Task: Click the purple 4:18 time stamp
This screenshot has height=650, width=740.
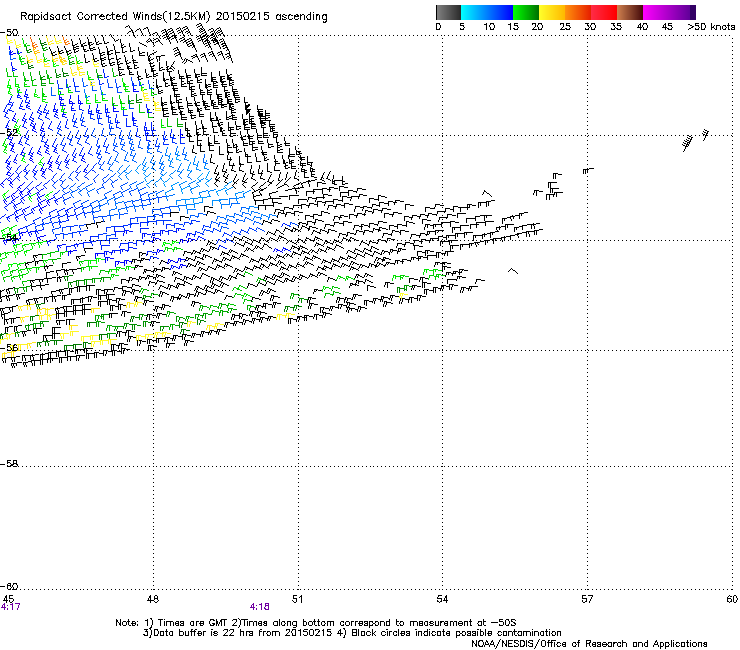Action: pyautogui.click(x=260, y=607)
